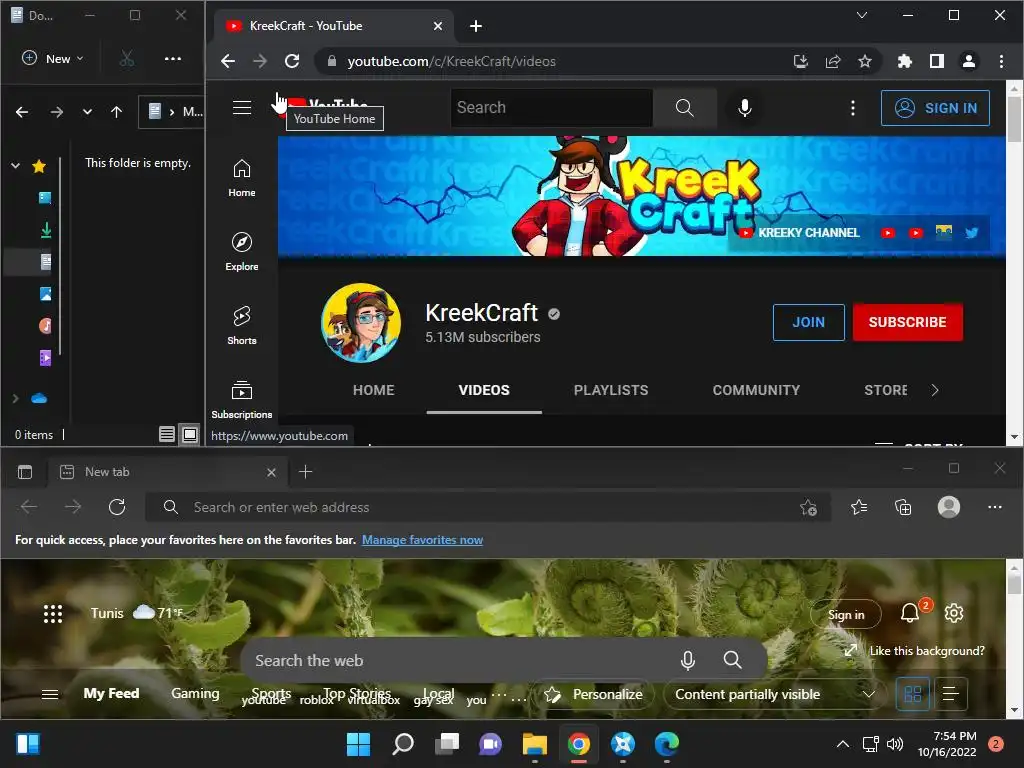1024x768 pixels.
Task: Open Pictures in File Explorer sidebar
Action: click(x=45, y=294)
